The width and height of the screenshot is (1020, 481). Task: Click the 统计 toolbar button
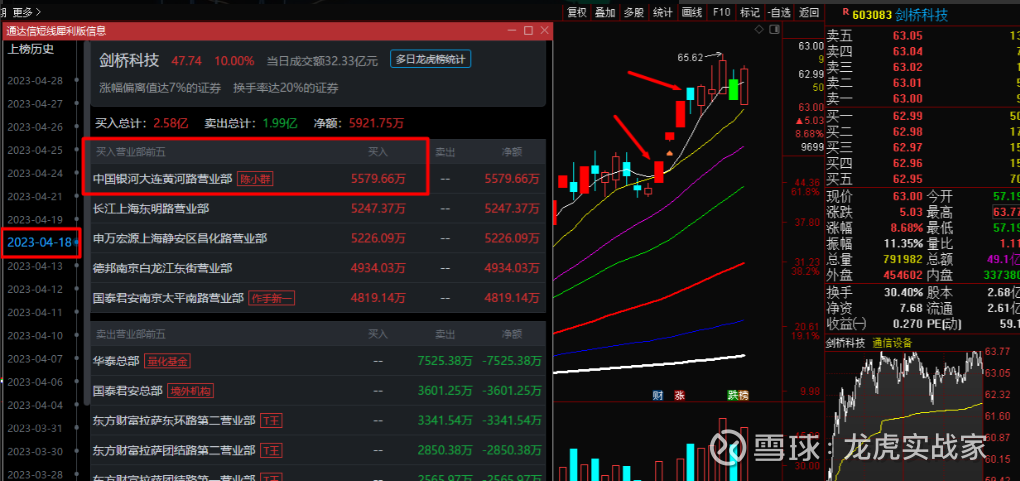click(x=662, y=12)
